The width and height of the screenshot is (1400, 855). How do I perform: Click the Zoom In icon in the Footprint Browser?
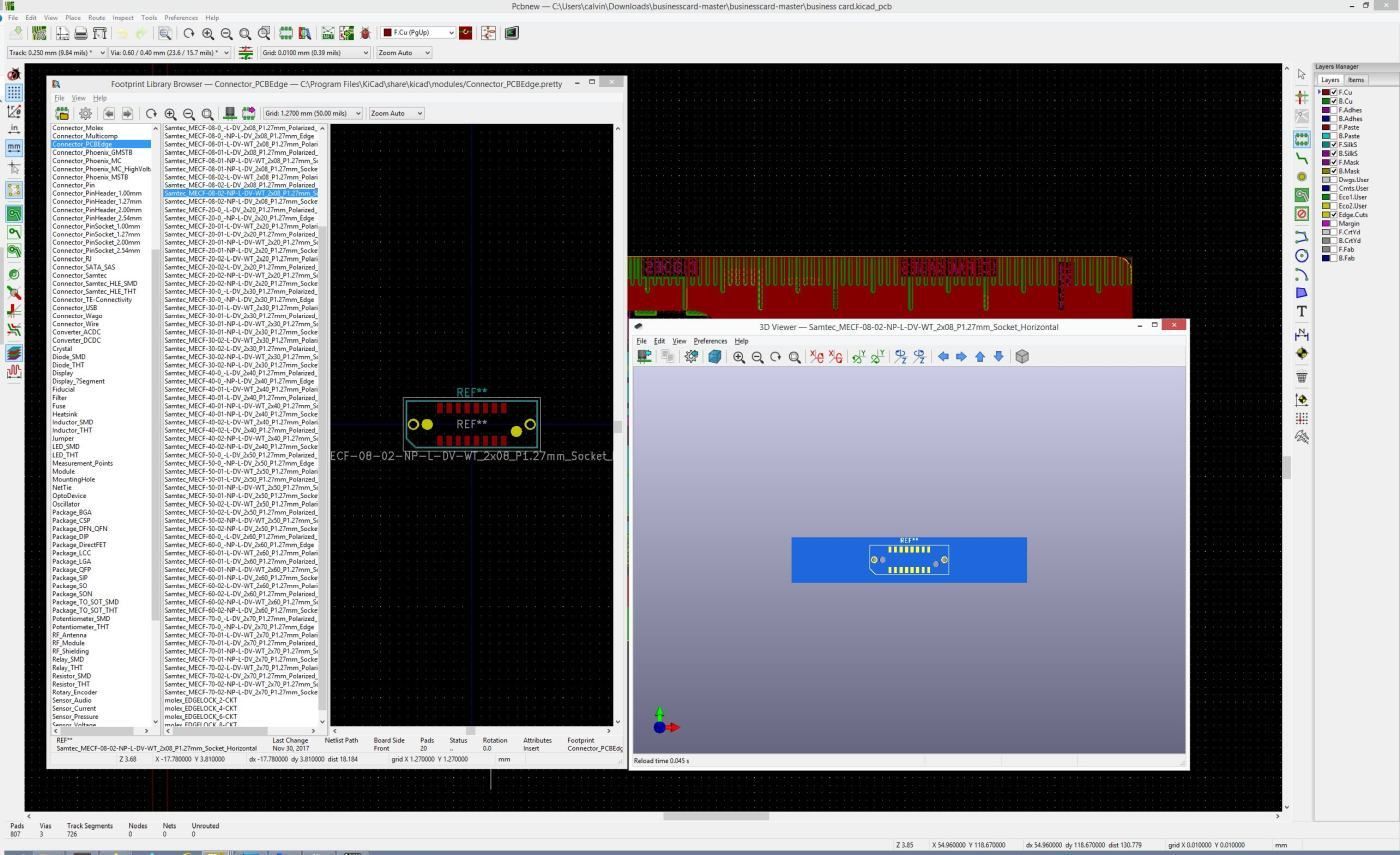(x=169, y=113)
